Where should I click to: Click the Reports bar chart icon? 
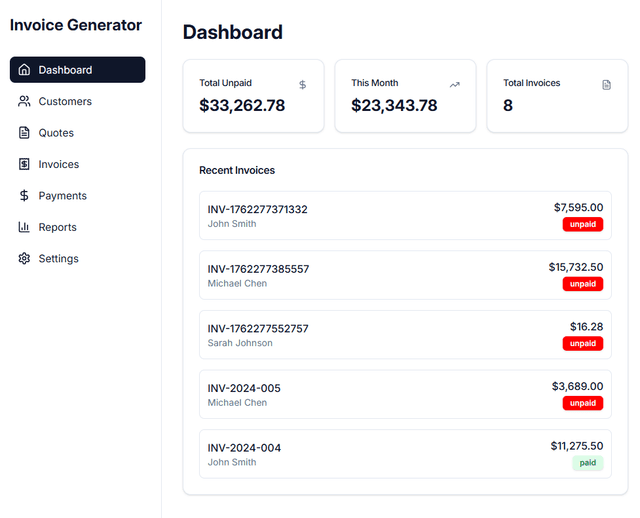click(x=24, y=227)
